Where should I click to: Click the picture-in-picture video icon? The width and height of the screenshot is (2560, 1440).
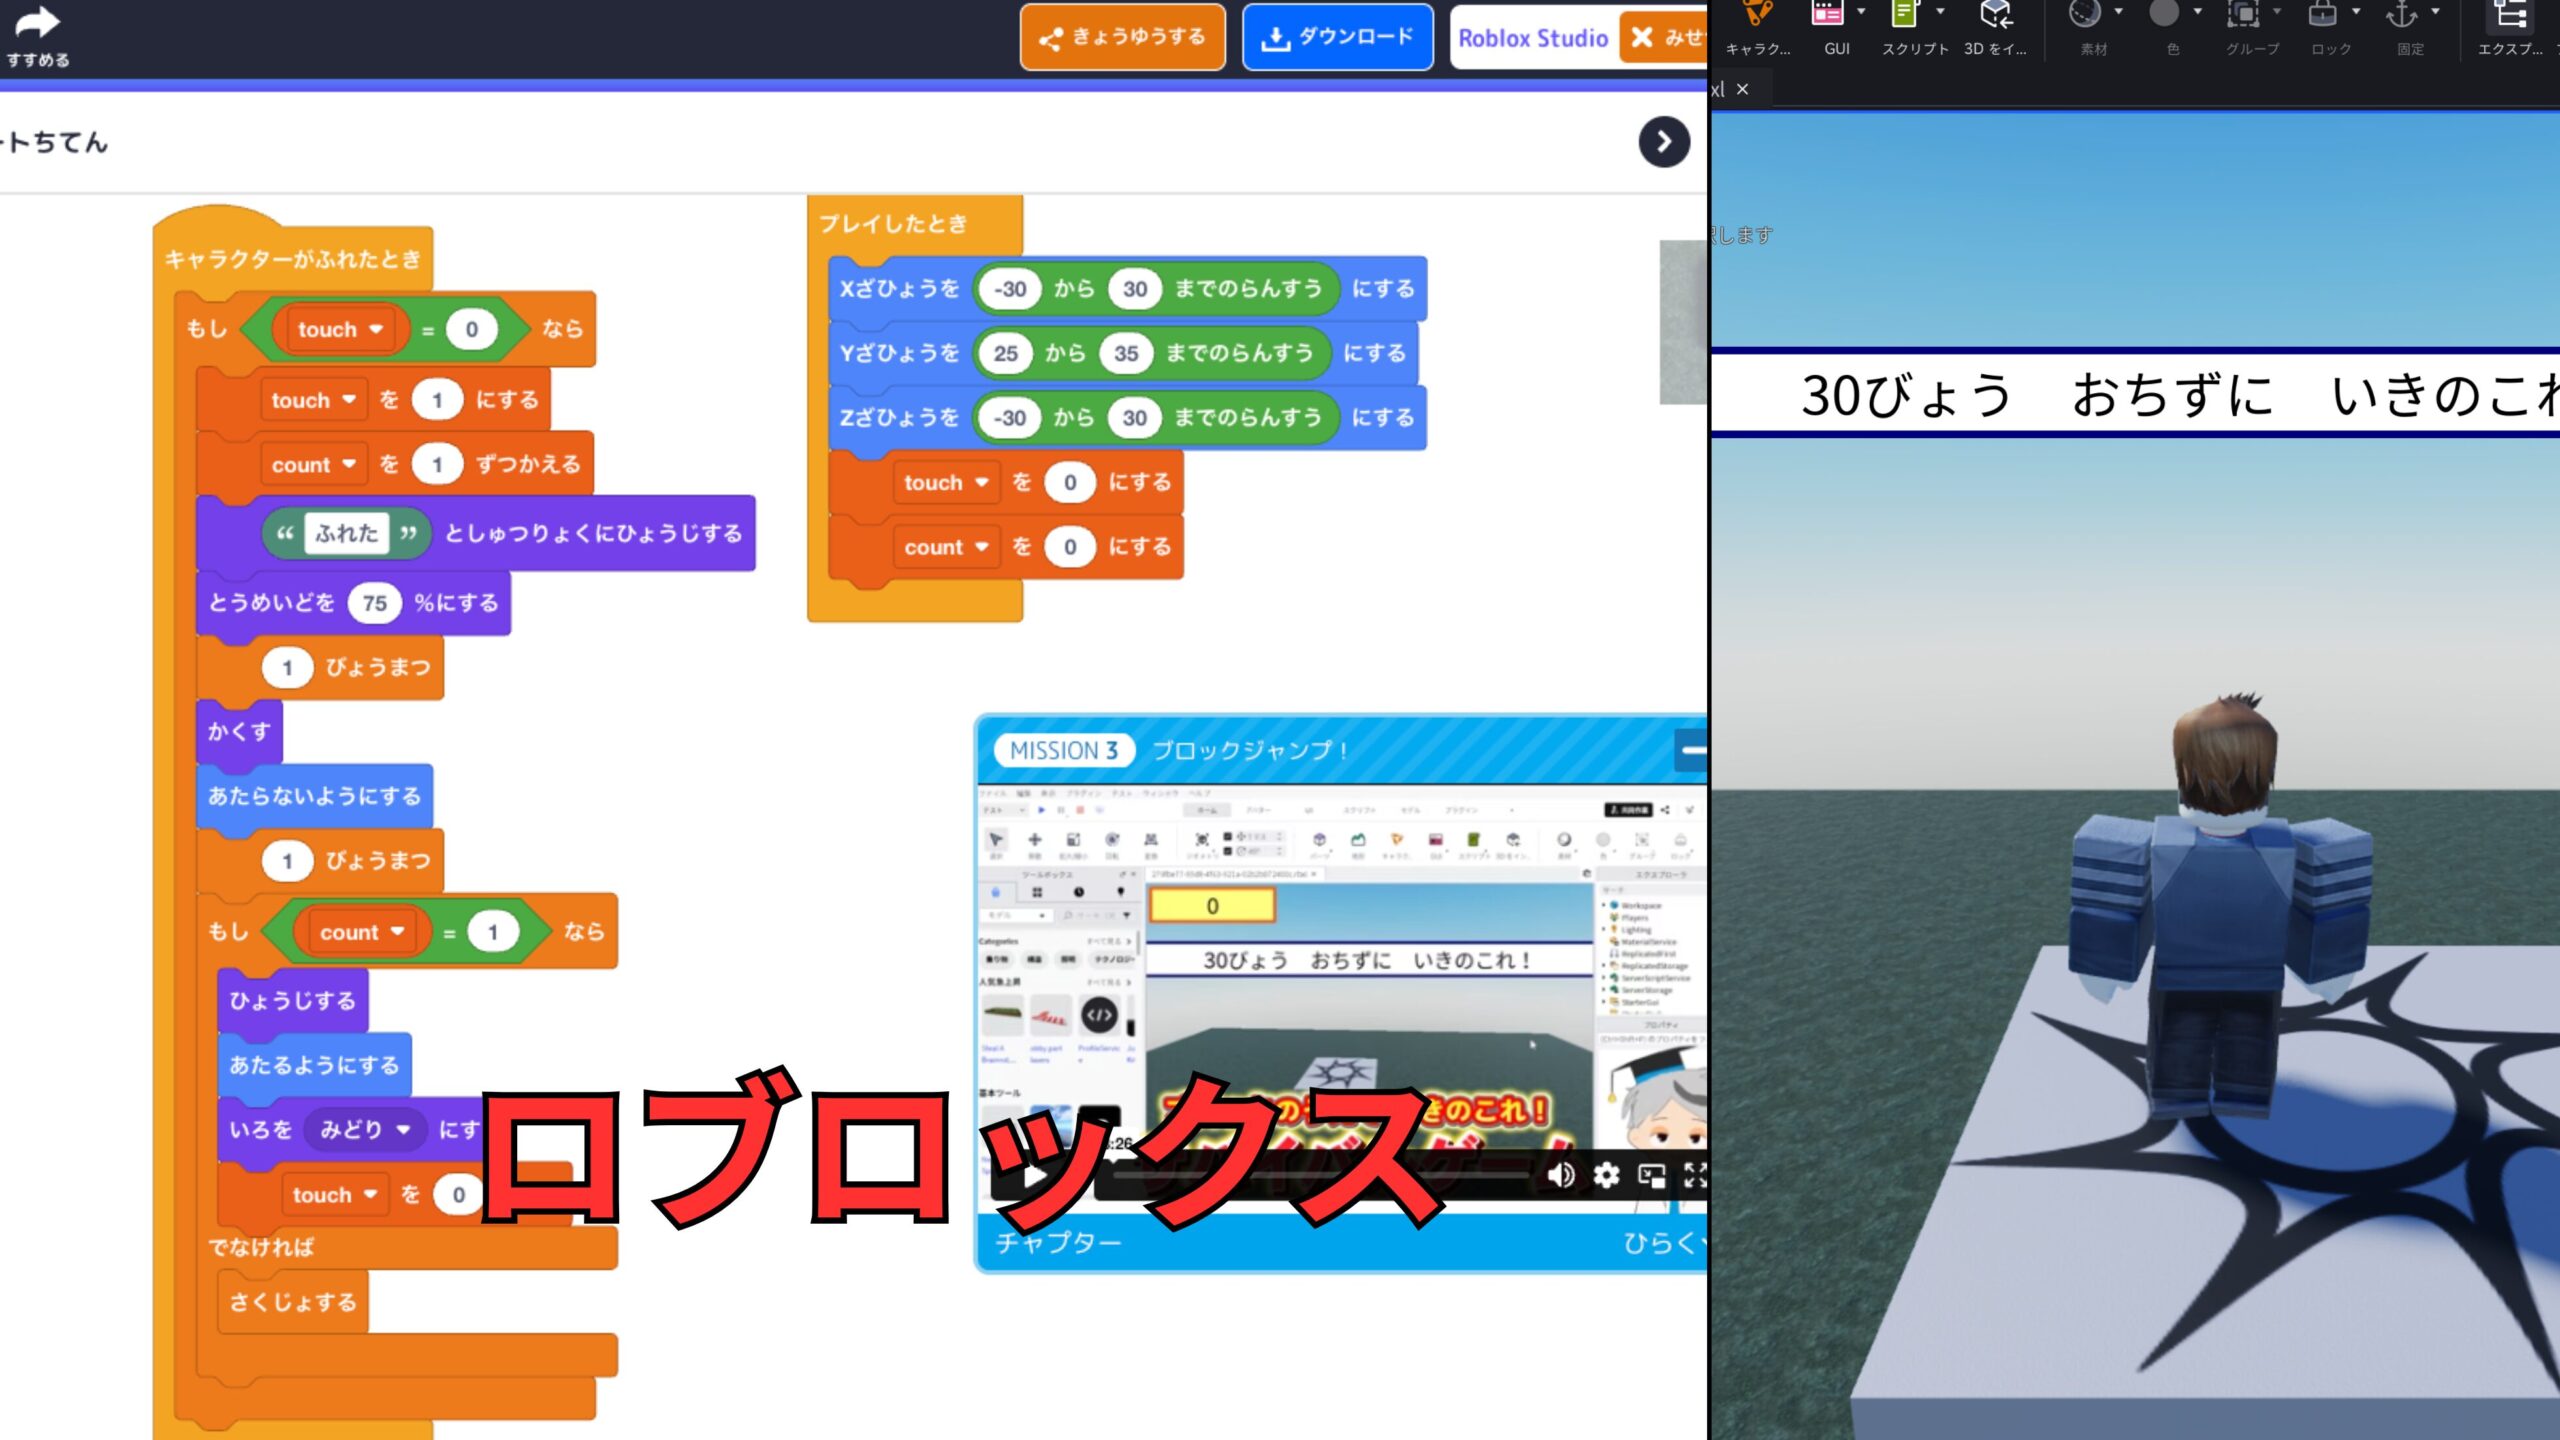click(x=1651, y=1176)
